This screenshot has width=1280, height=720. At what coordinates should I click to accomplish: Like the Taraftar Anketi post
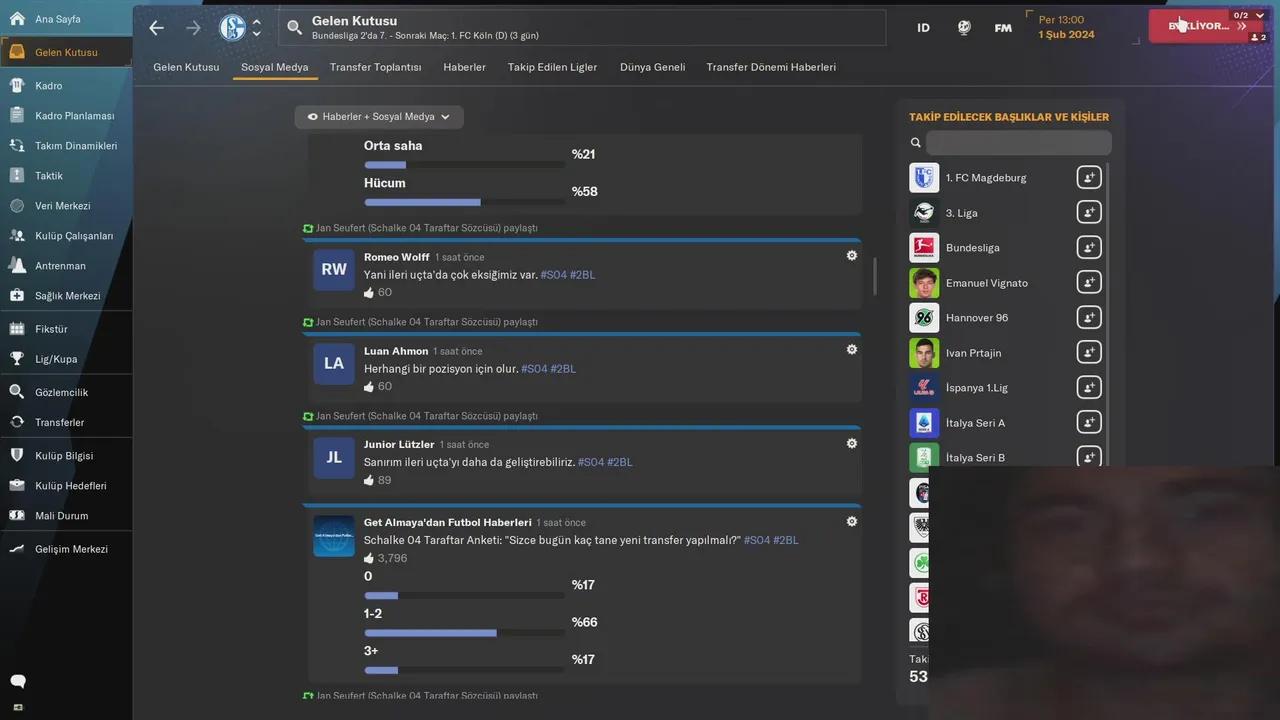(369, 558)
